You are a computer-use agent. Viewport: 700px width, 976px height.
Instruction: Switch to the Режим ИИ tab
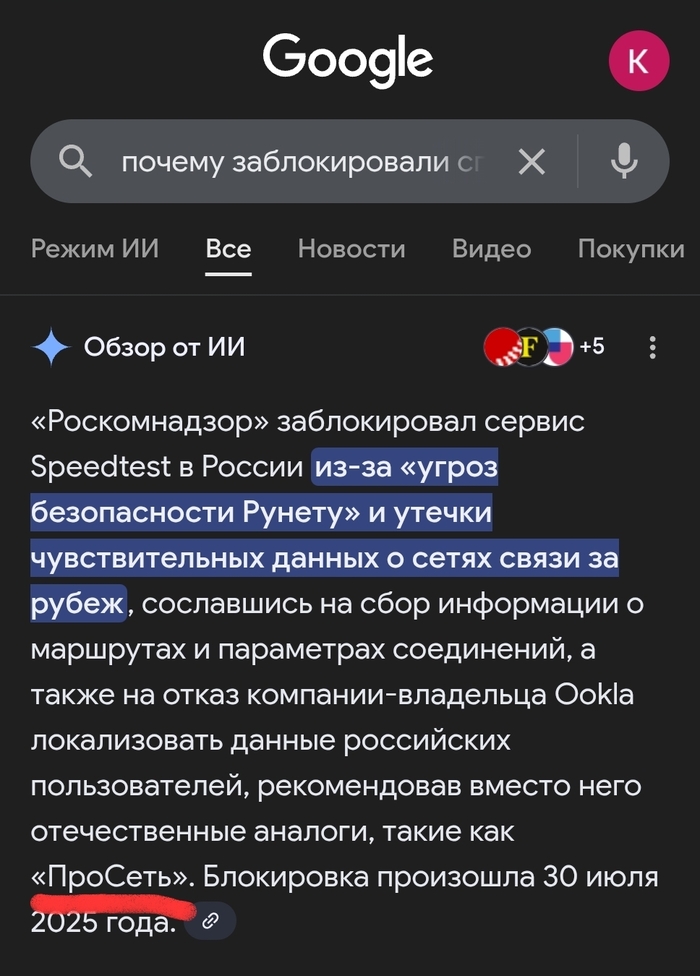click(x=95, y=248)
